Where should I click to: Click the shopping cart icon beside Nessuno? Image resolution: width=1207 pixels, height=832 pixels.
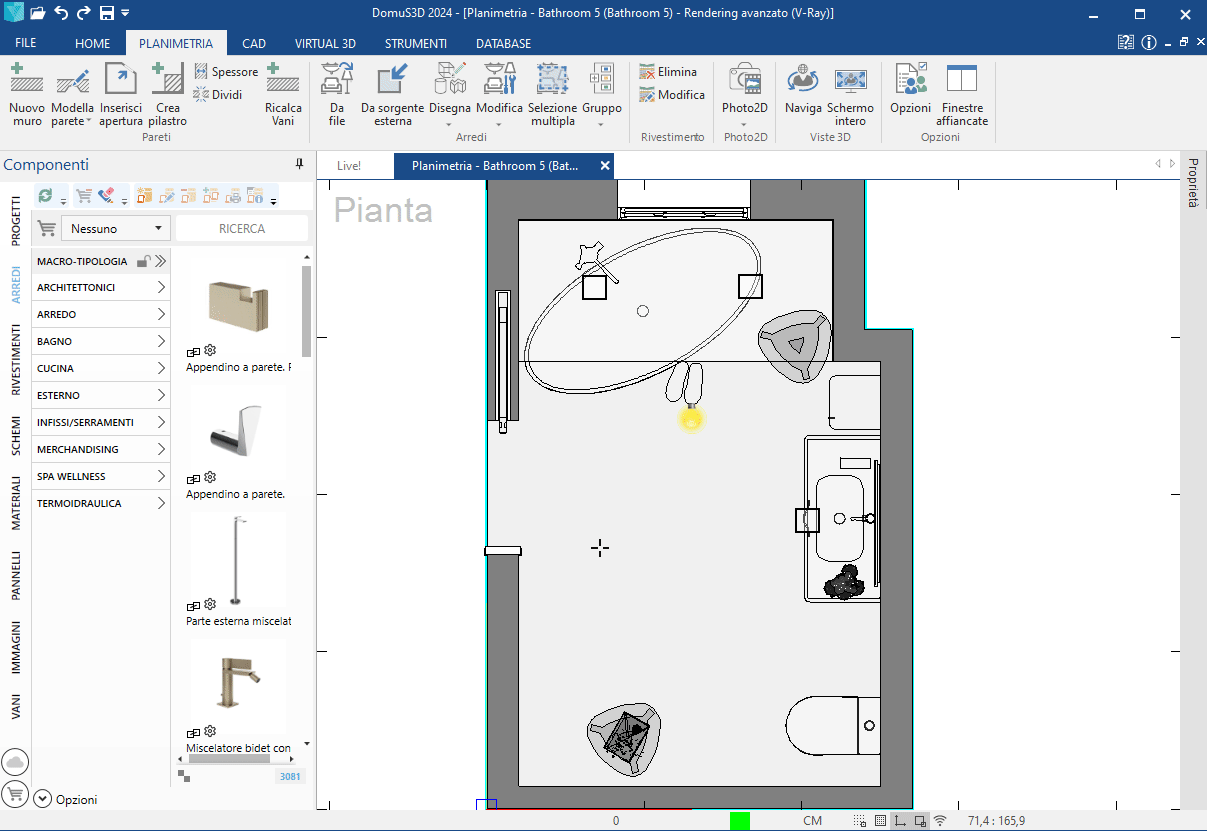(x=46, y=228)
